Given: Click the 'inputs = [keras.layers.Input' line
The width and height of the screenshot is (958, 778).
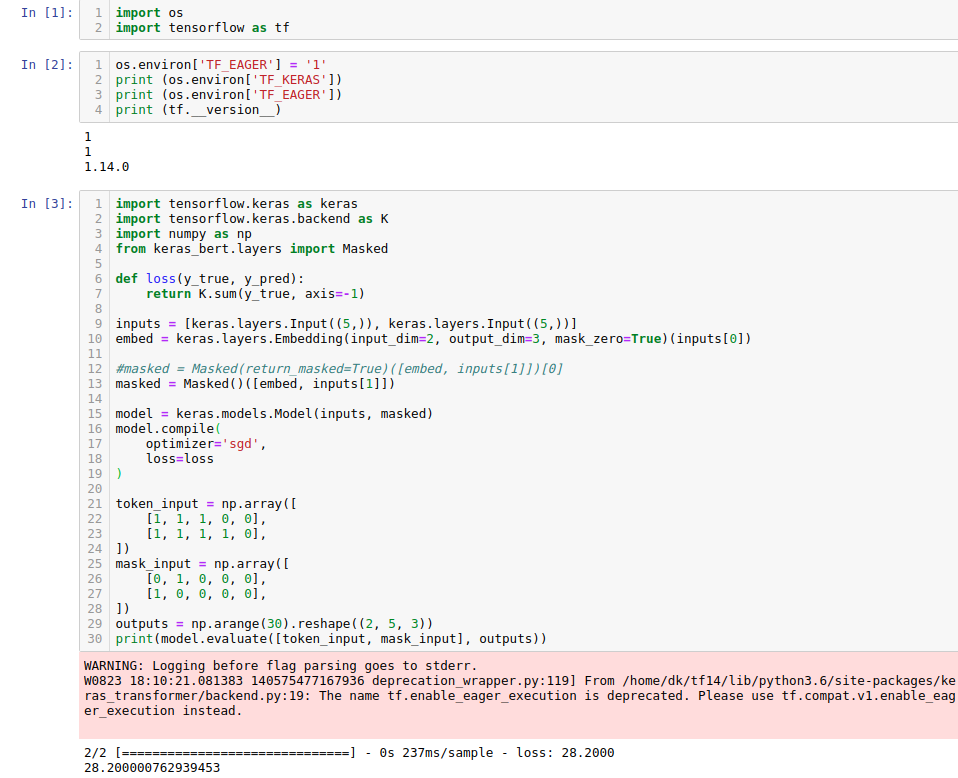Looking at the screenshot, I should (x=346, y=324).
